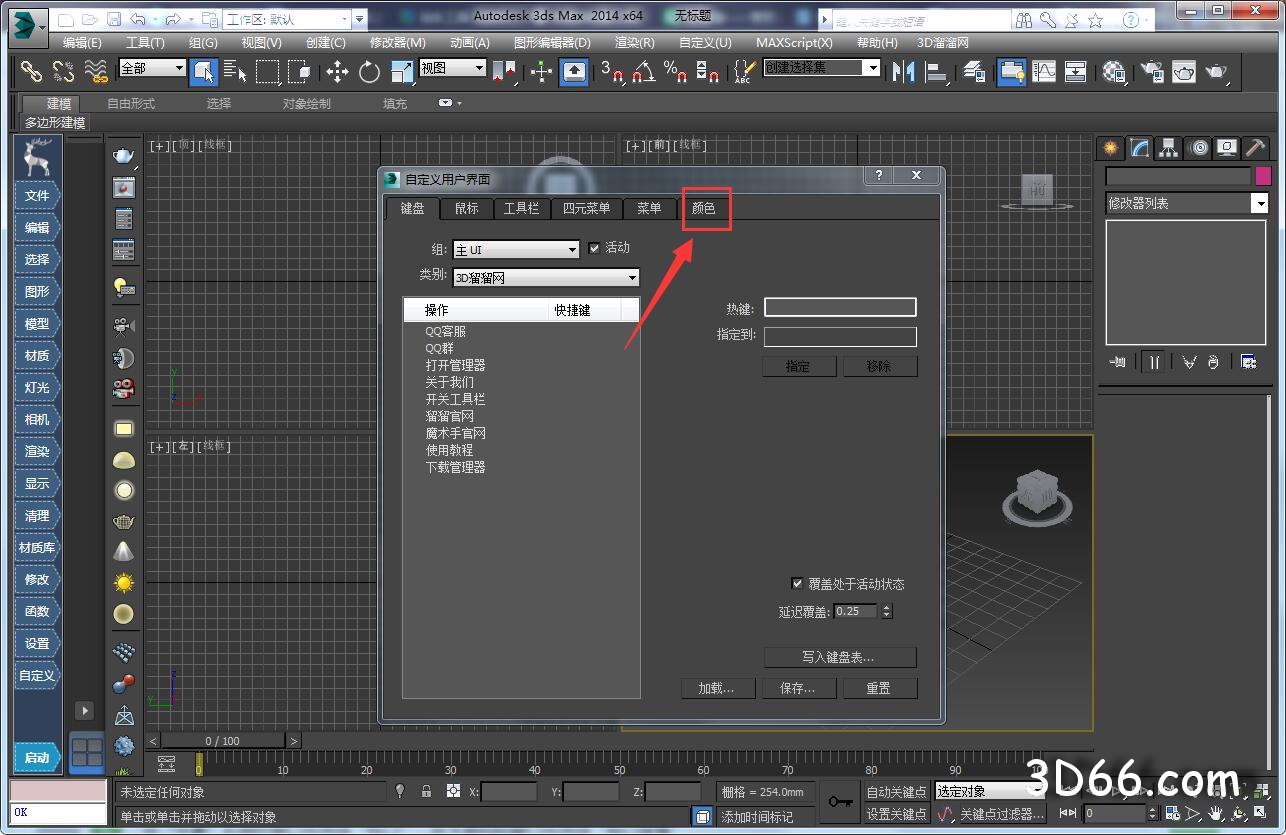Open Material Editor sphere icon (材质编辑器)

point(1114,71)
